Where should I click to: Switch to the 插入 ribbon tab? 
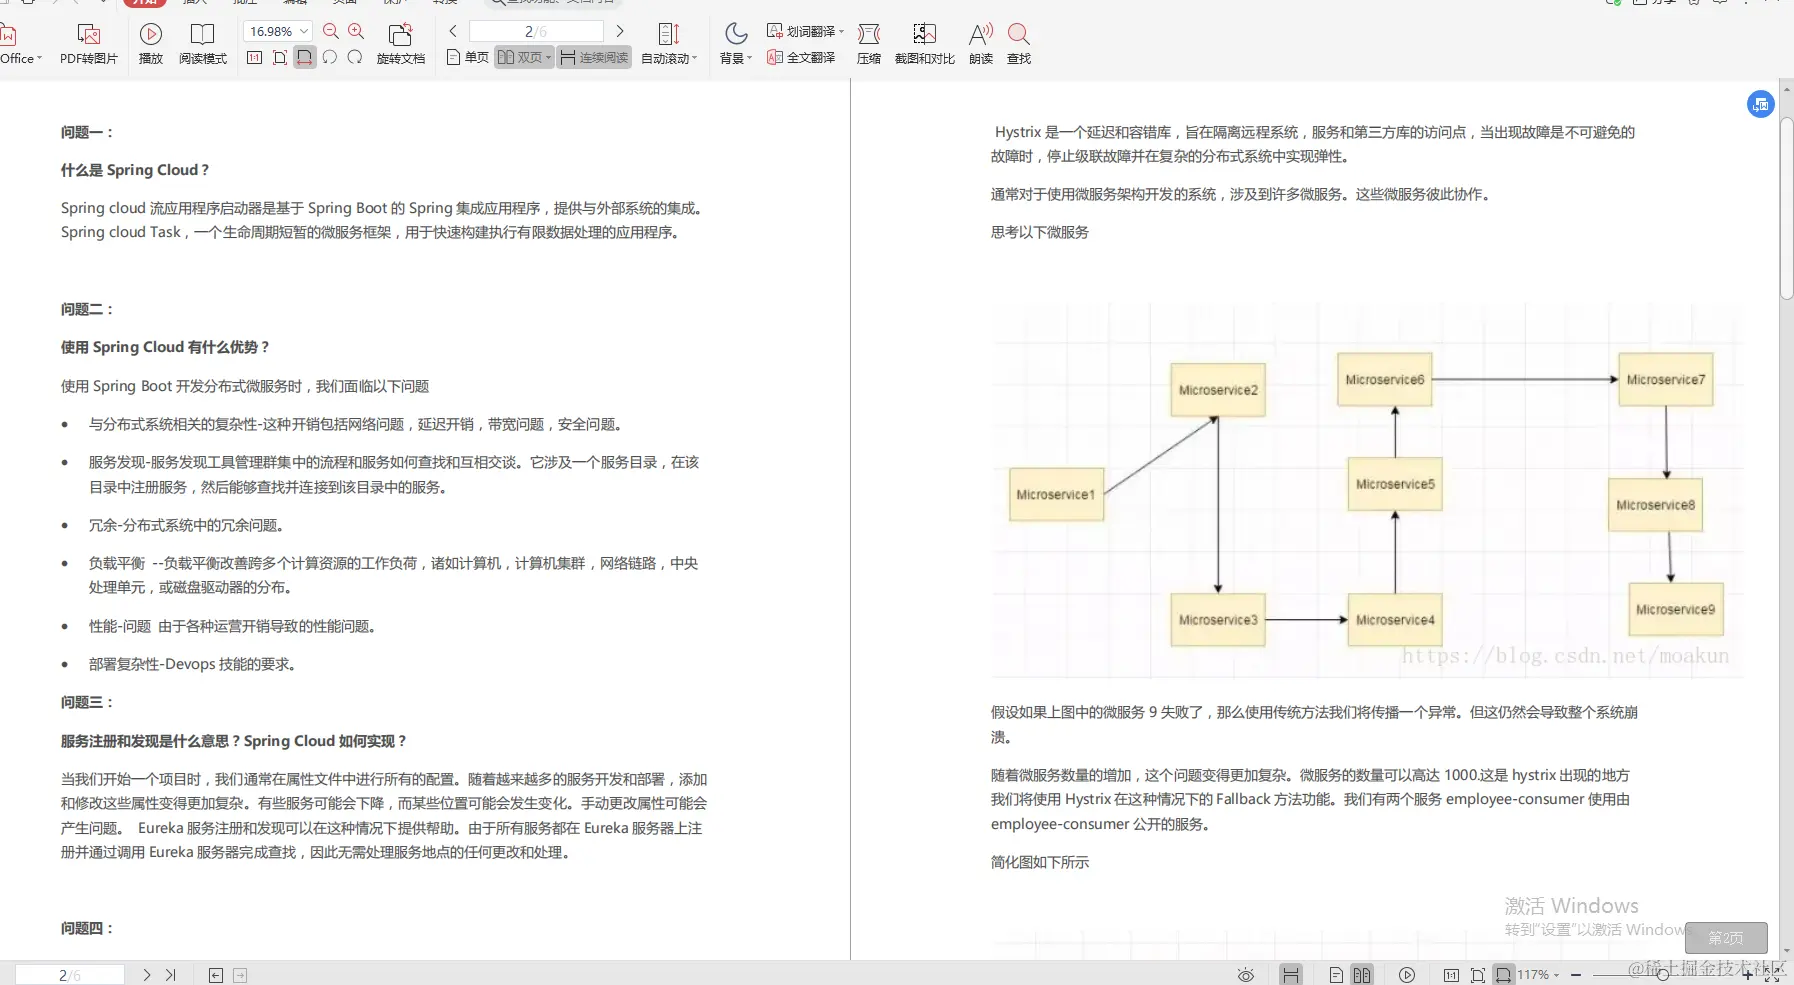pyautogui.click(x=195, y=3)
